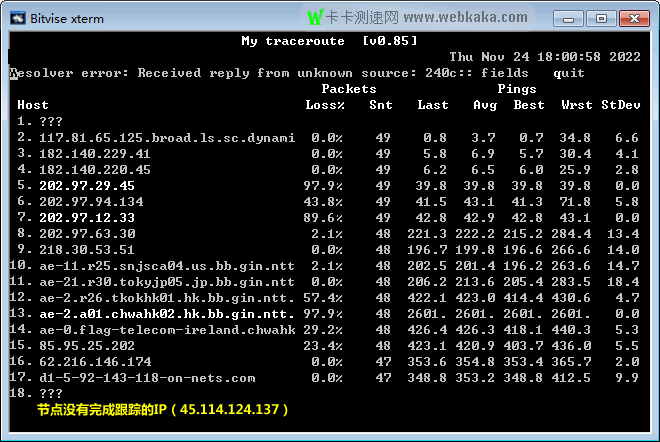The height and width of the screenshot is (442, 660).
Task: Click the green W watermark logo
Action: pos(315,17)
